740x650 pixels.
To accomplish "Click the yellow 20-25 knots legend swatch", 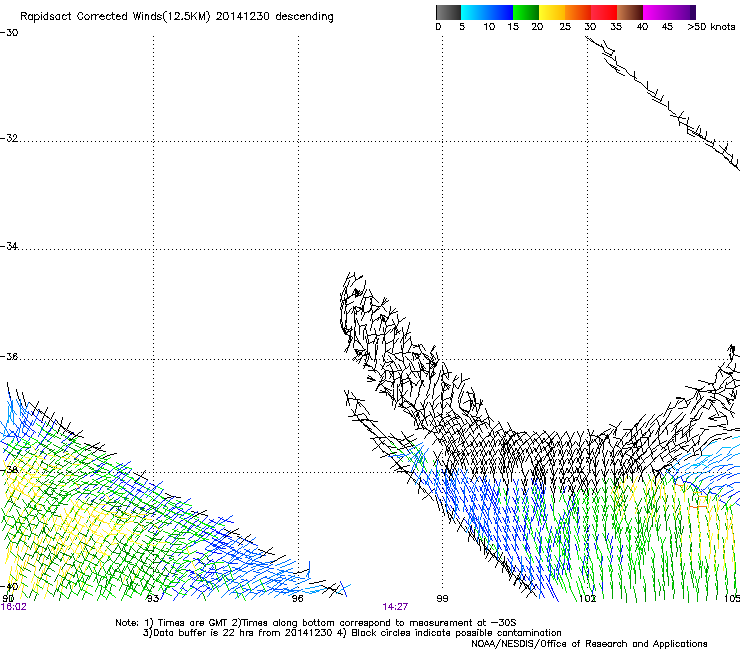I will tap(552, 12).
